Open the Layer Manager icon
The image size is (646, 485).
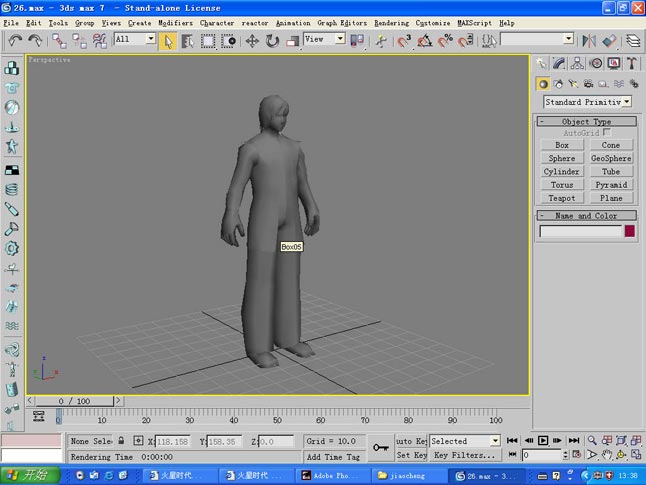633,41
